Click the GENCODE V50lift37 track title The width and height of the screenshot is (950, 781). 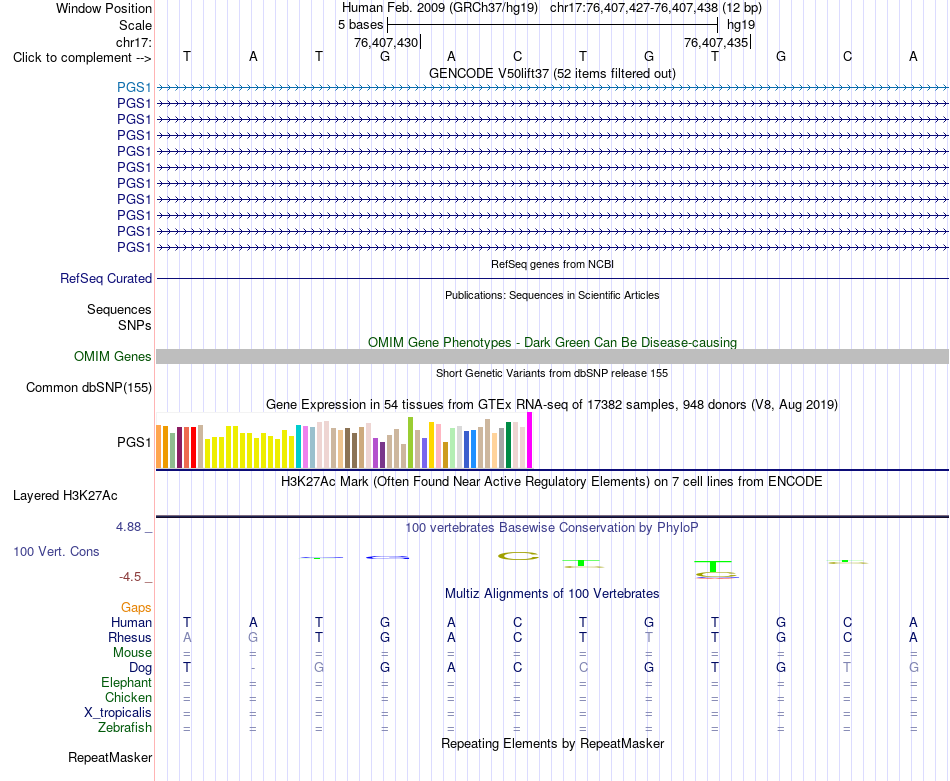[x=552, y=73]
